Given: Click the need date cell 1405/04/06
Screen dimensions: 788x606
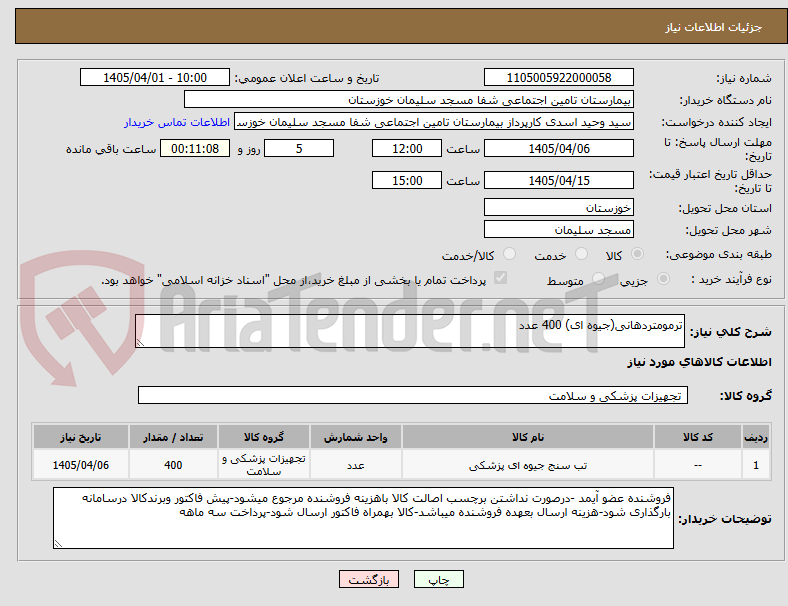Looking at the screenshot, I should point(80,465).
